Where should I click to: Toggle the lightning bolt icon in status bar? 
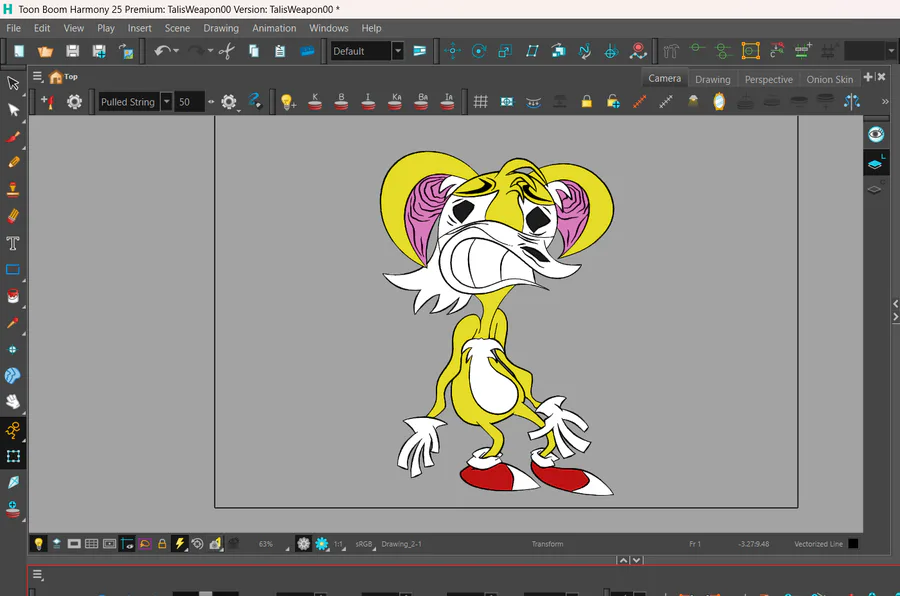[x=180, y=544]
